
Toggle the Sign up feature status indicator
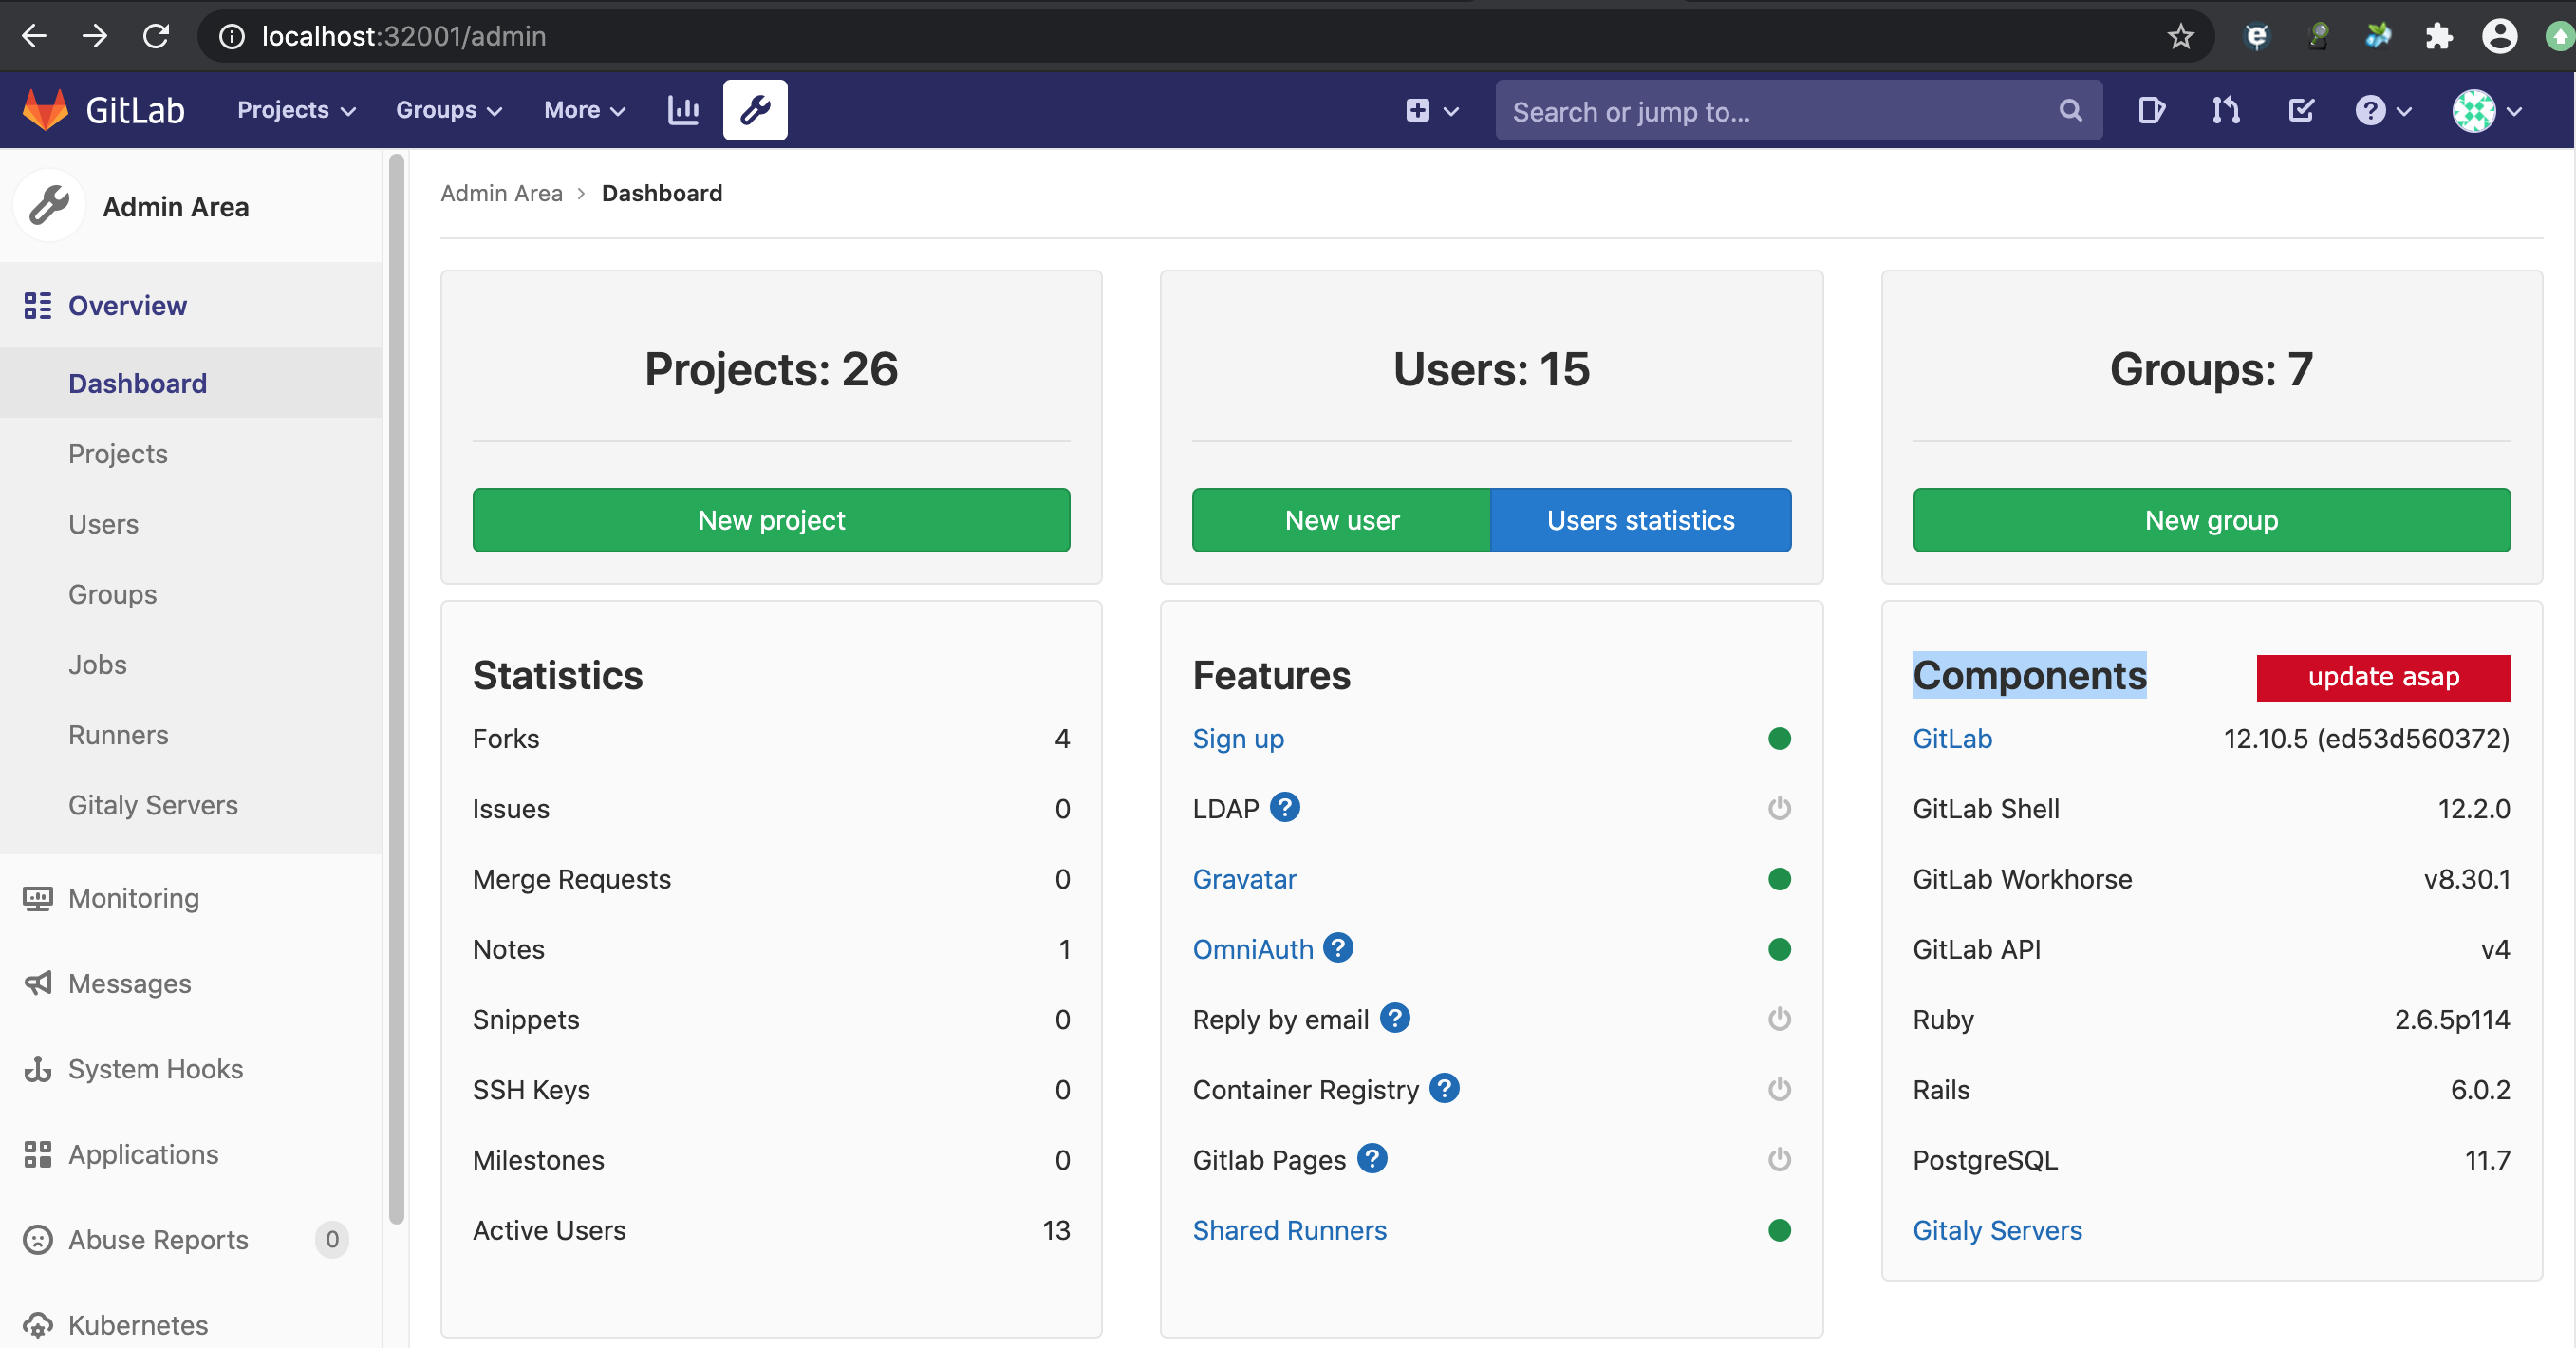coord(1779,739)
